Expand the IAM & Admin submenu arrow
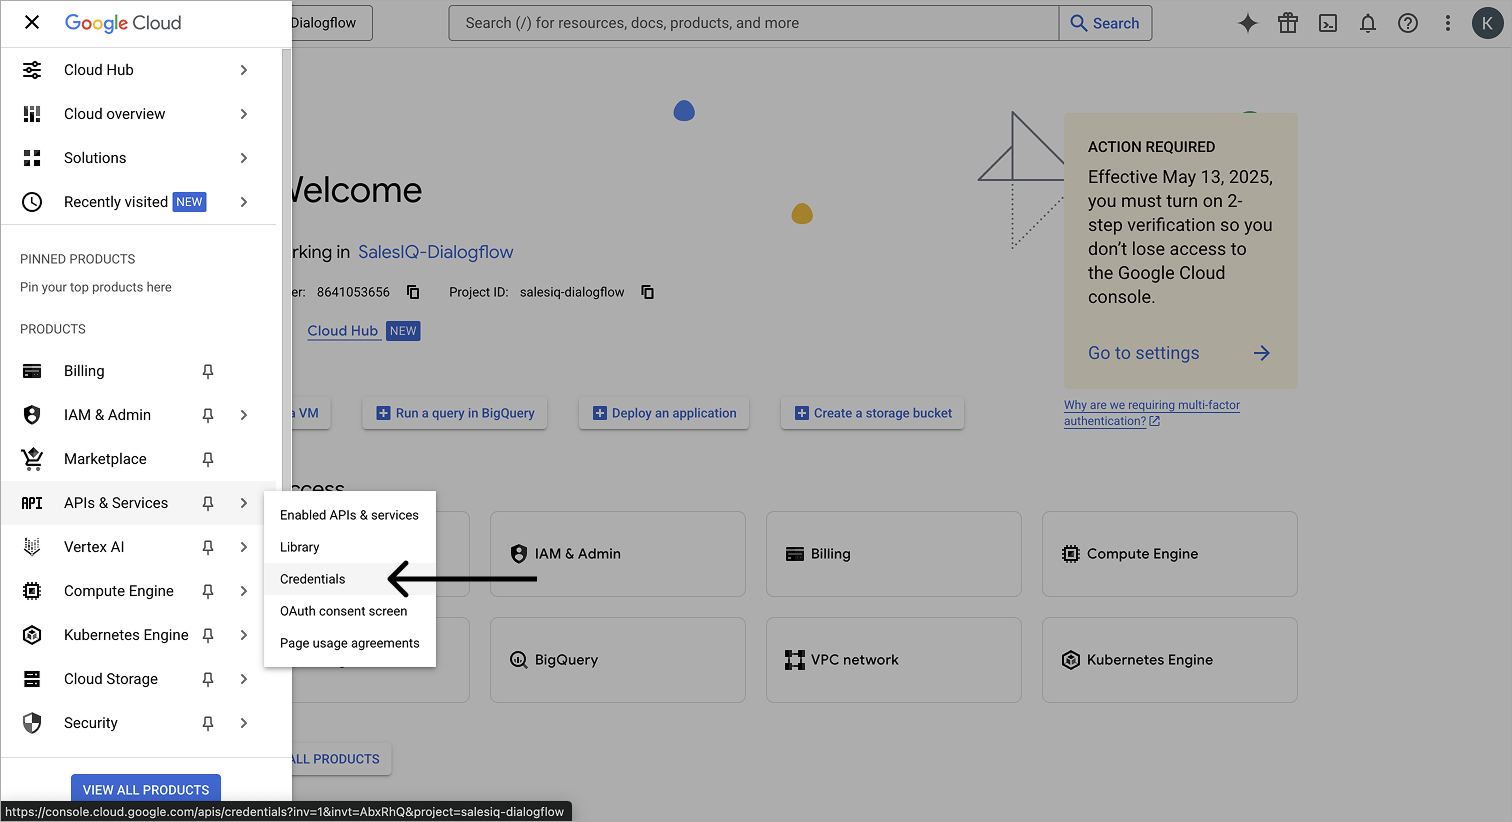The width and height of the screenshot is (1512, 822). coord(244,415)
